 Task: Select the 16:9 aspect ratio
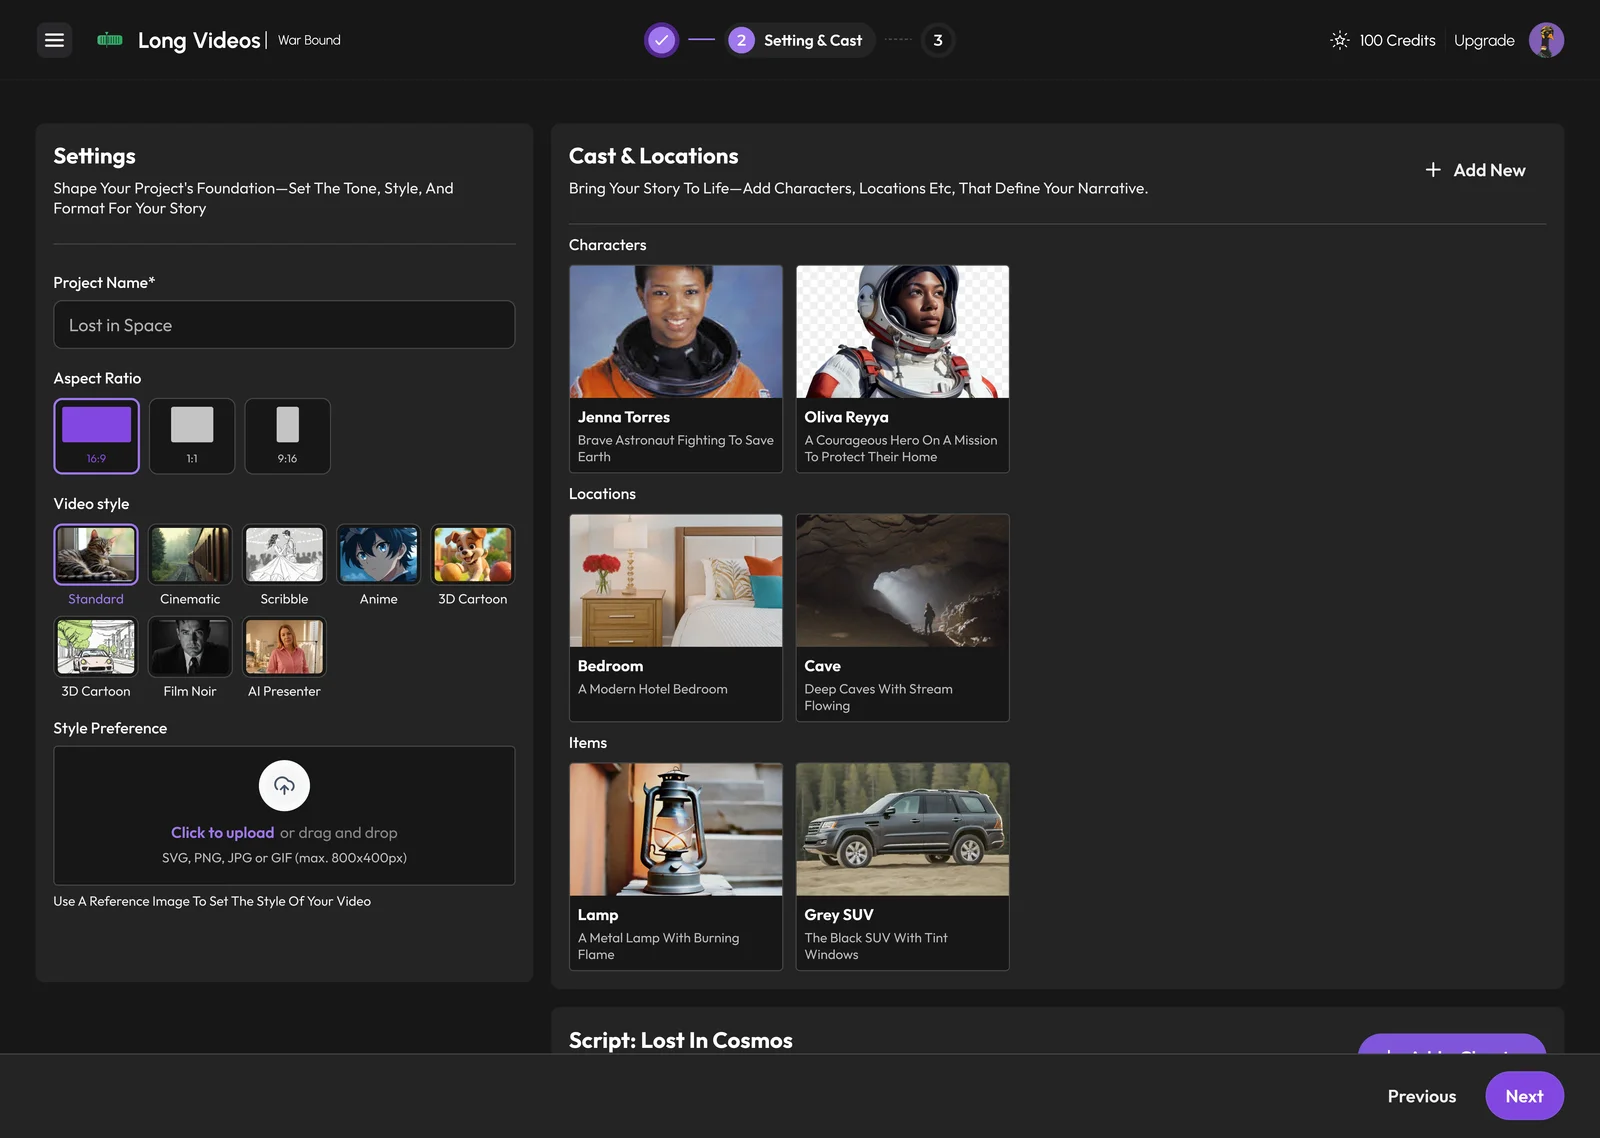pyautogui.click(x=96, y=436)
